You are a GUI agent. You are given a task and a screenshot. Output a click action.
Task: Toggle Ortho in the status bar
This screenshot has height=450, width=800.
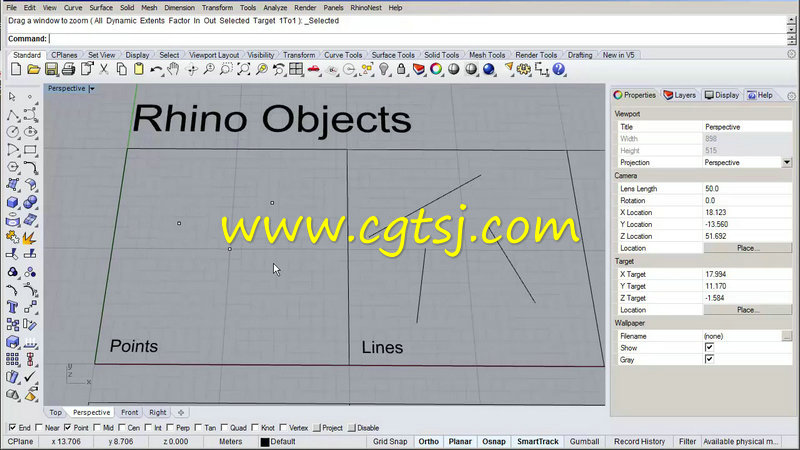point(429,441)
